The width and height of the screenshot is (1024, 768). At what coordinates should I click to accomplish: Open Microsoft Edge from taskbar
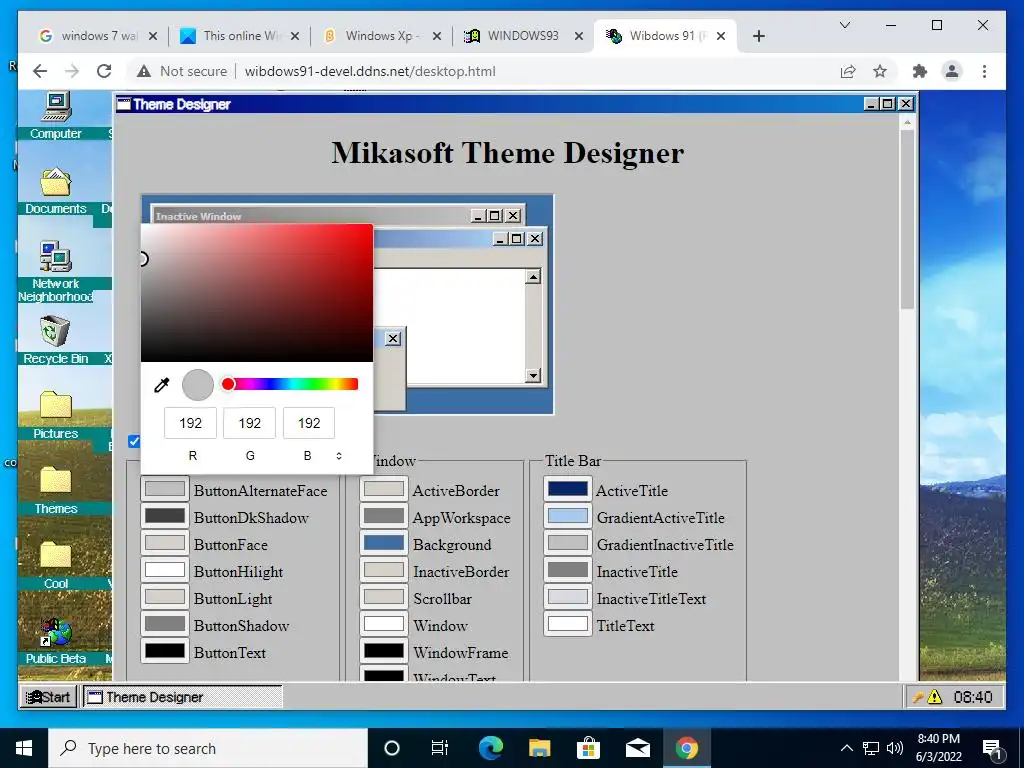pos(490,748)
